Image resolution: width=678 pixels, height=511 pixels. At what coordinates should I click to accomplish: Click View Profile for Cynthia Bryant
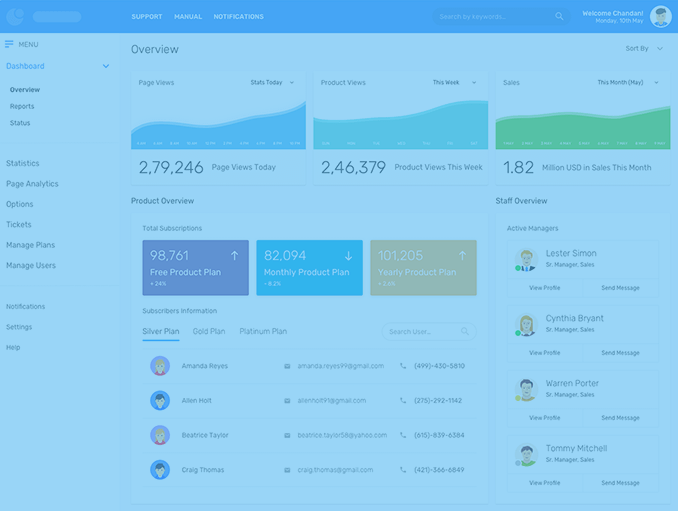point(544,353)
